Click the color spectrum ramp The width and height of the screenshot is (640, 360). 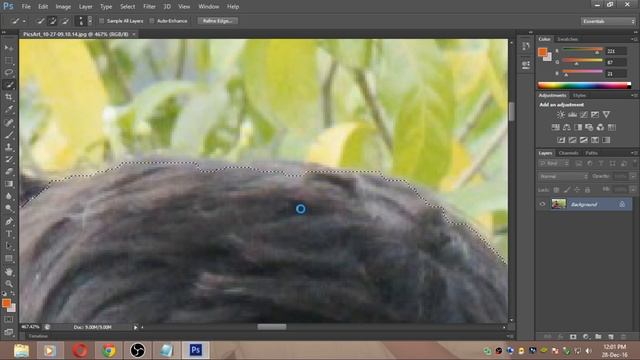(584, 85)
